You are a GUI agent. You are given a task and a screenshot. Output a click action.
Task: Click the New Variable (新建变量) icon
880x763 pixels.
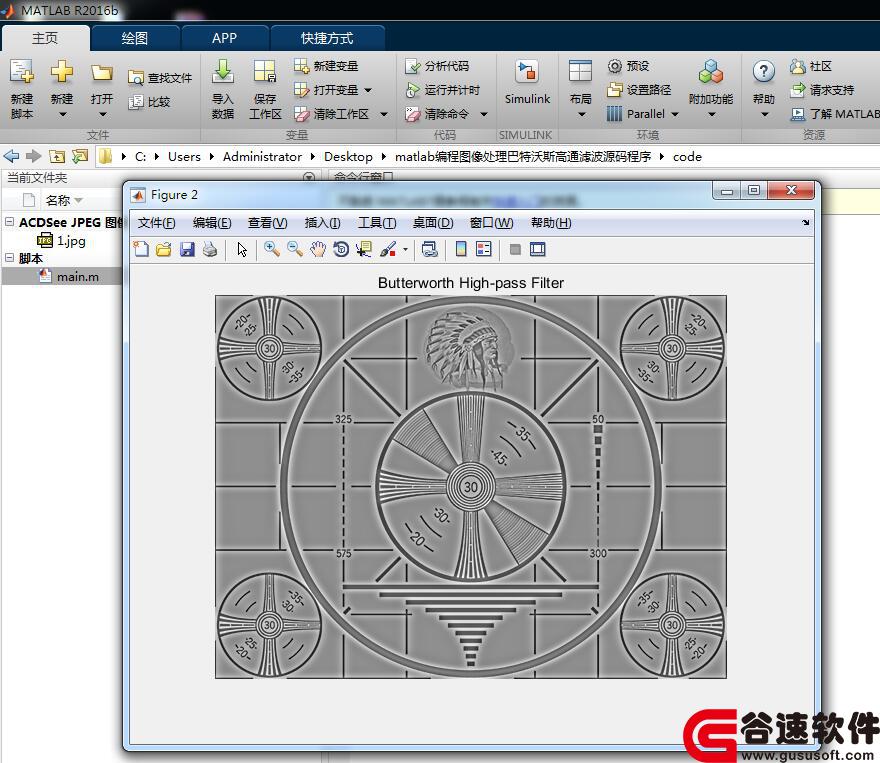301,66
